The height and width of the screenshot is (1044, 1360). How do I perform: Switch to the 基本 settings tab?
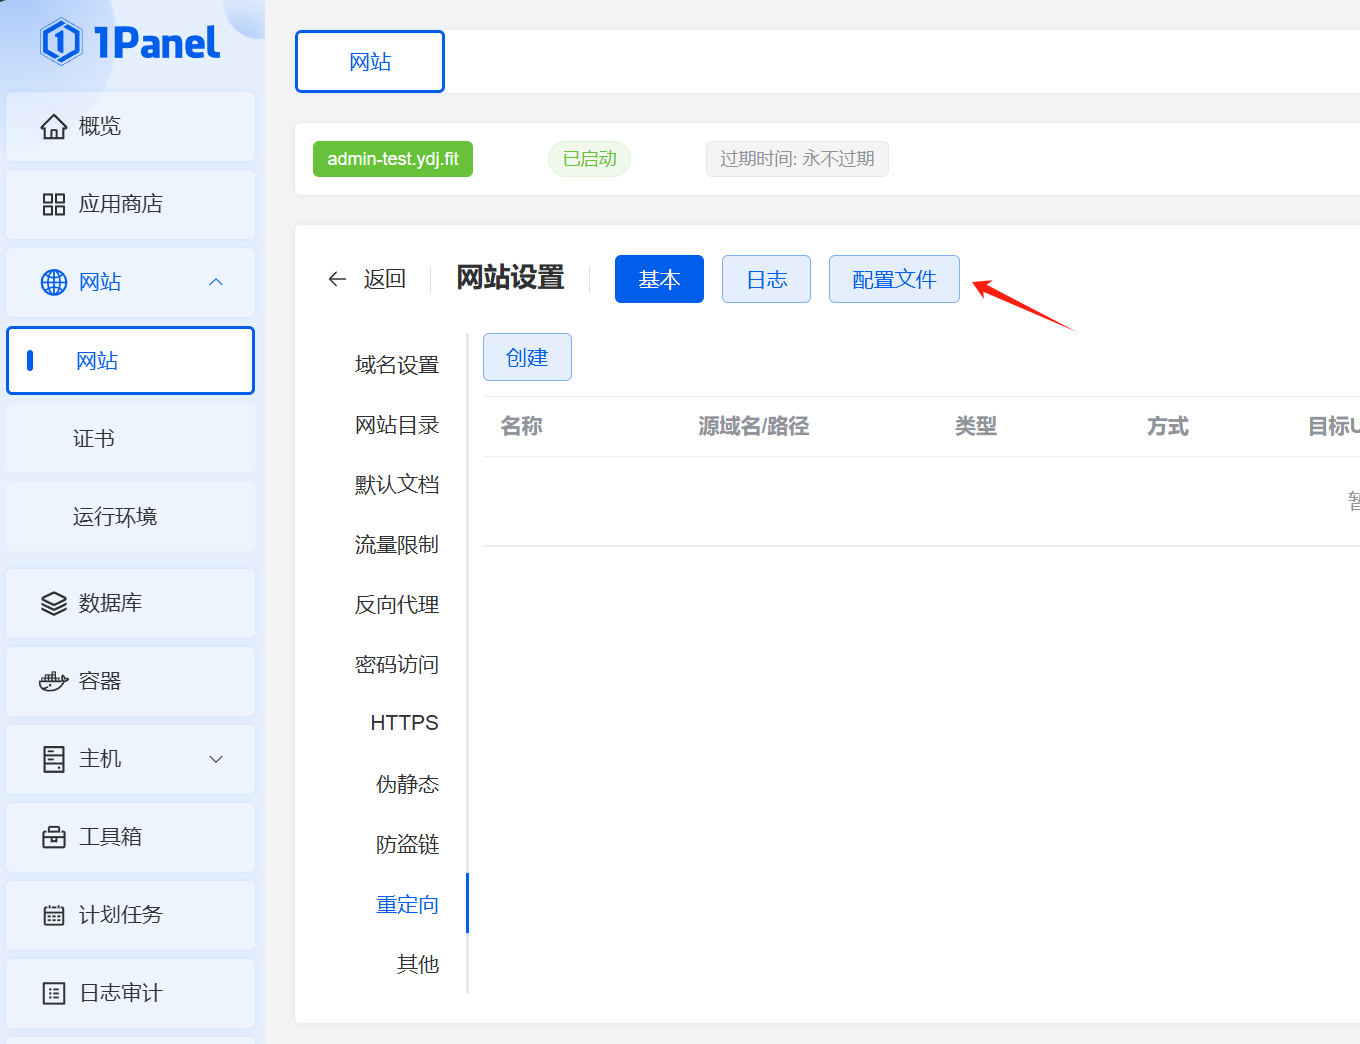click(659, 279)
